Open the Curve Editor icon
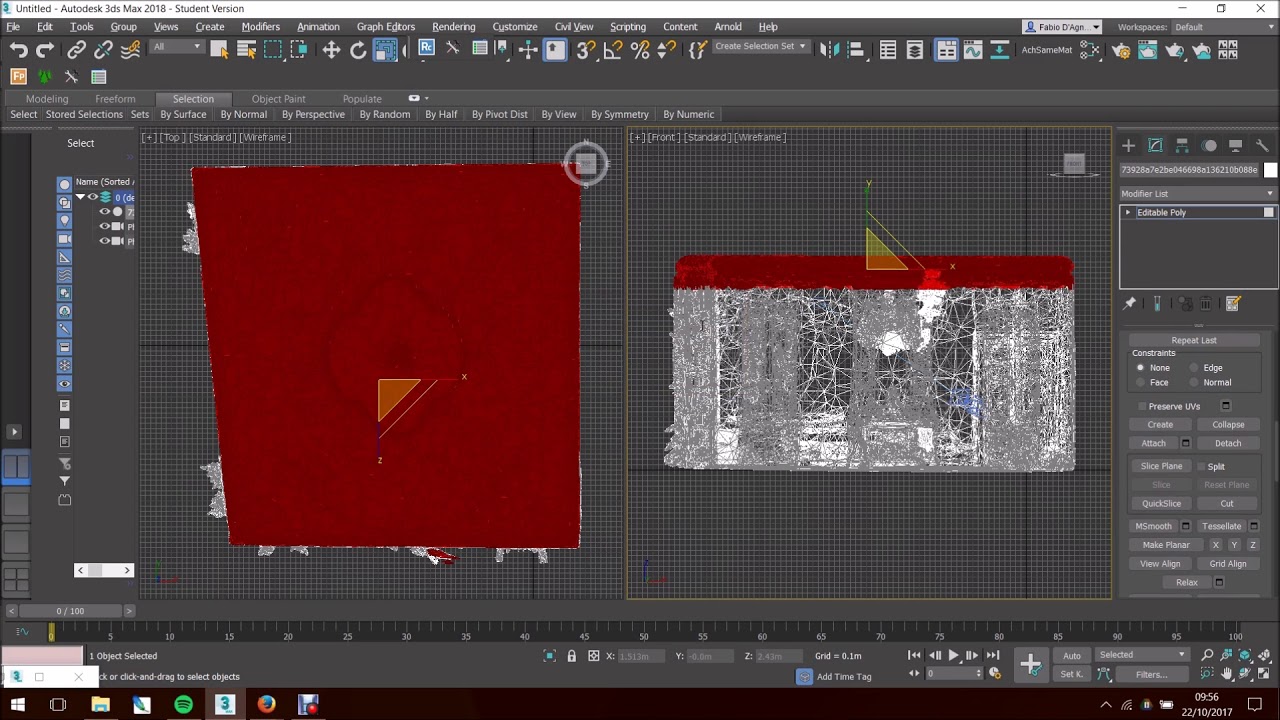The height and width of the screenshot is (720, 1280). pyautogui.click(x=973, y=50)
